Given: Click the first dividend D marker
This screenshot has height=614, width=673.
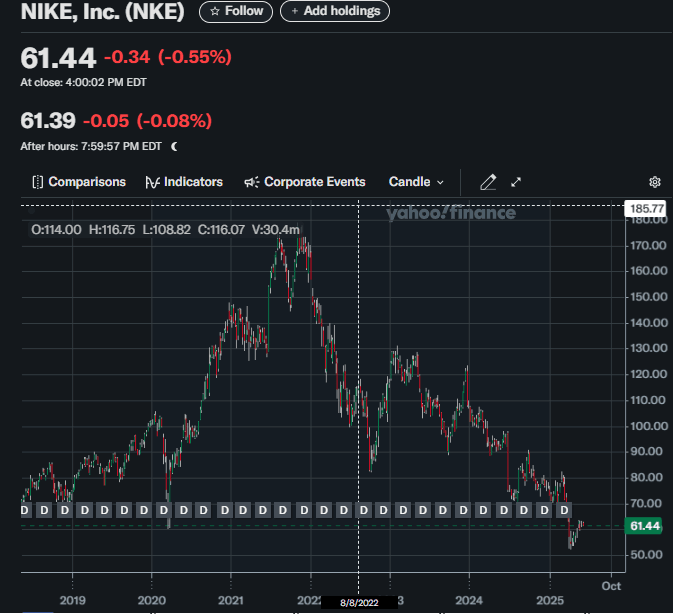Looking at the screenshot, I should point(25,510).
